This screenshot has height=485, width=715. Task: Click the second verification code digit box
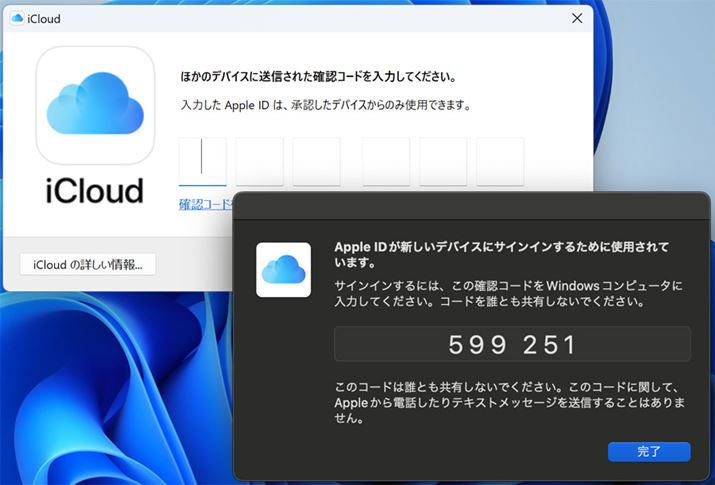coord(259,162)
